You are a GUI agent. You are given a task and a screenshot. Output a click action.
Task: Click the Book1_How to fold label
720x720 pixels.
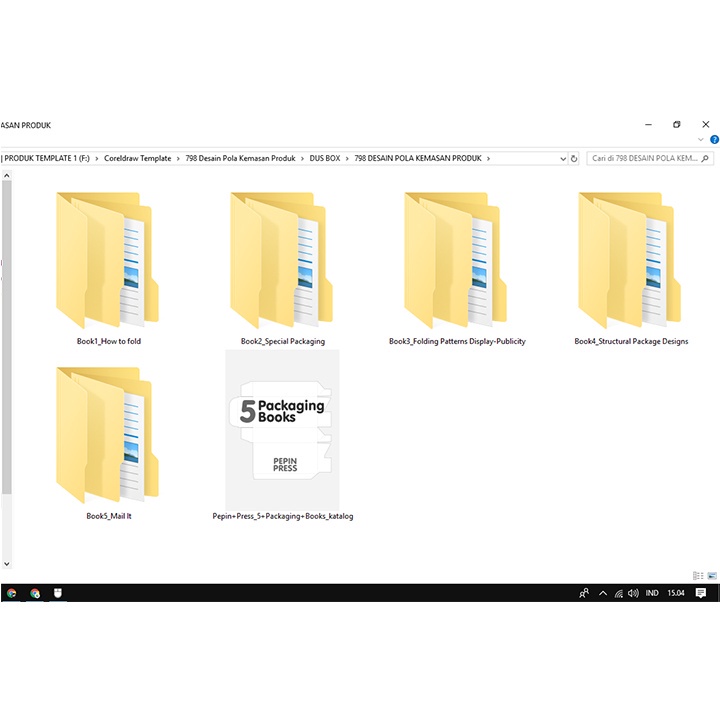tap(109, 341)
